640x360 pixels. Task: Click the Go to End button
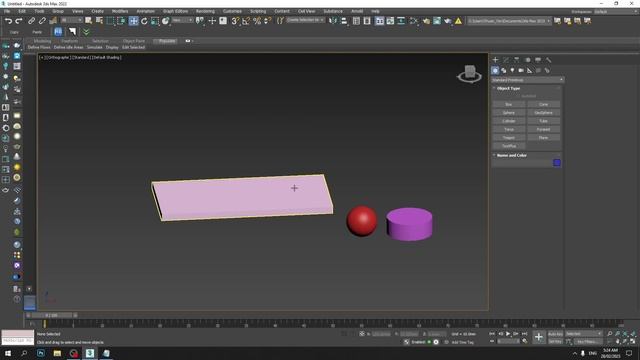point(524,334)
